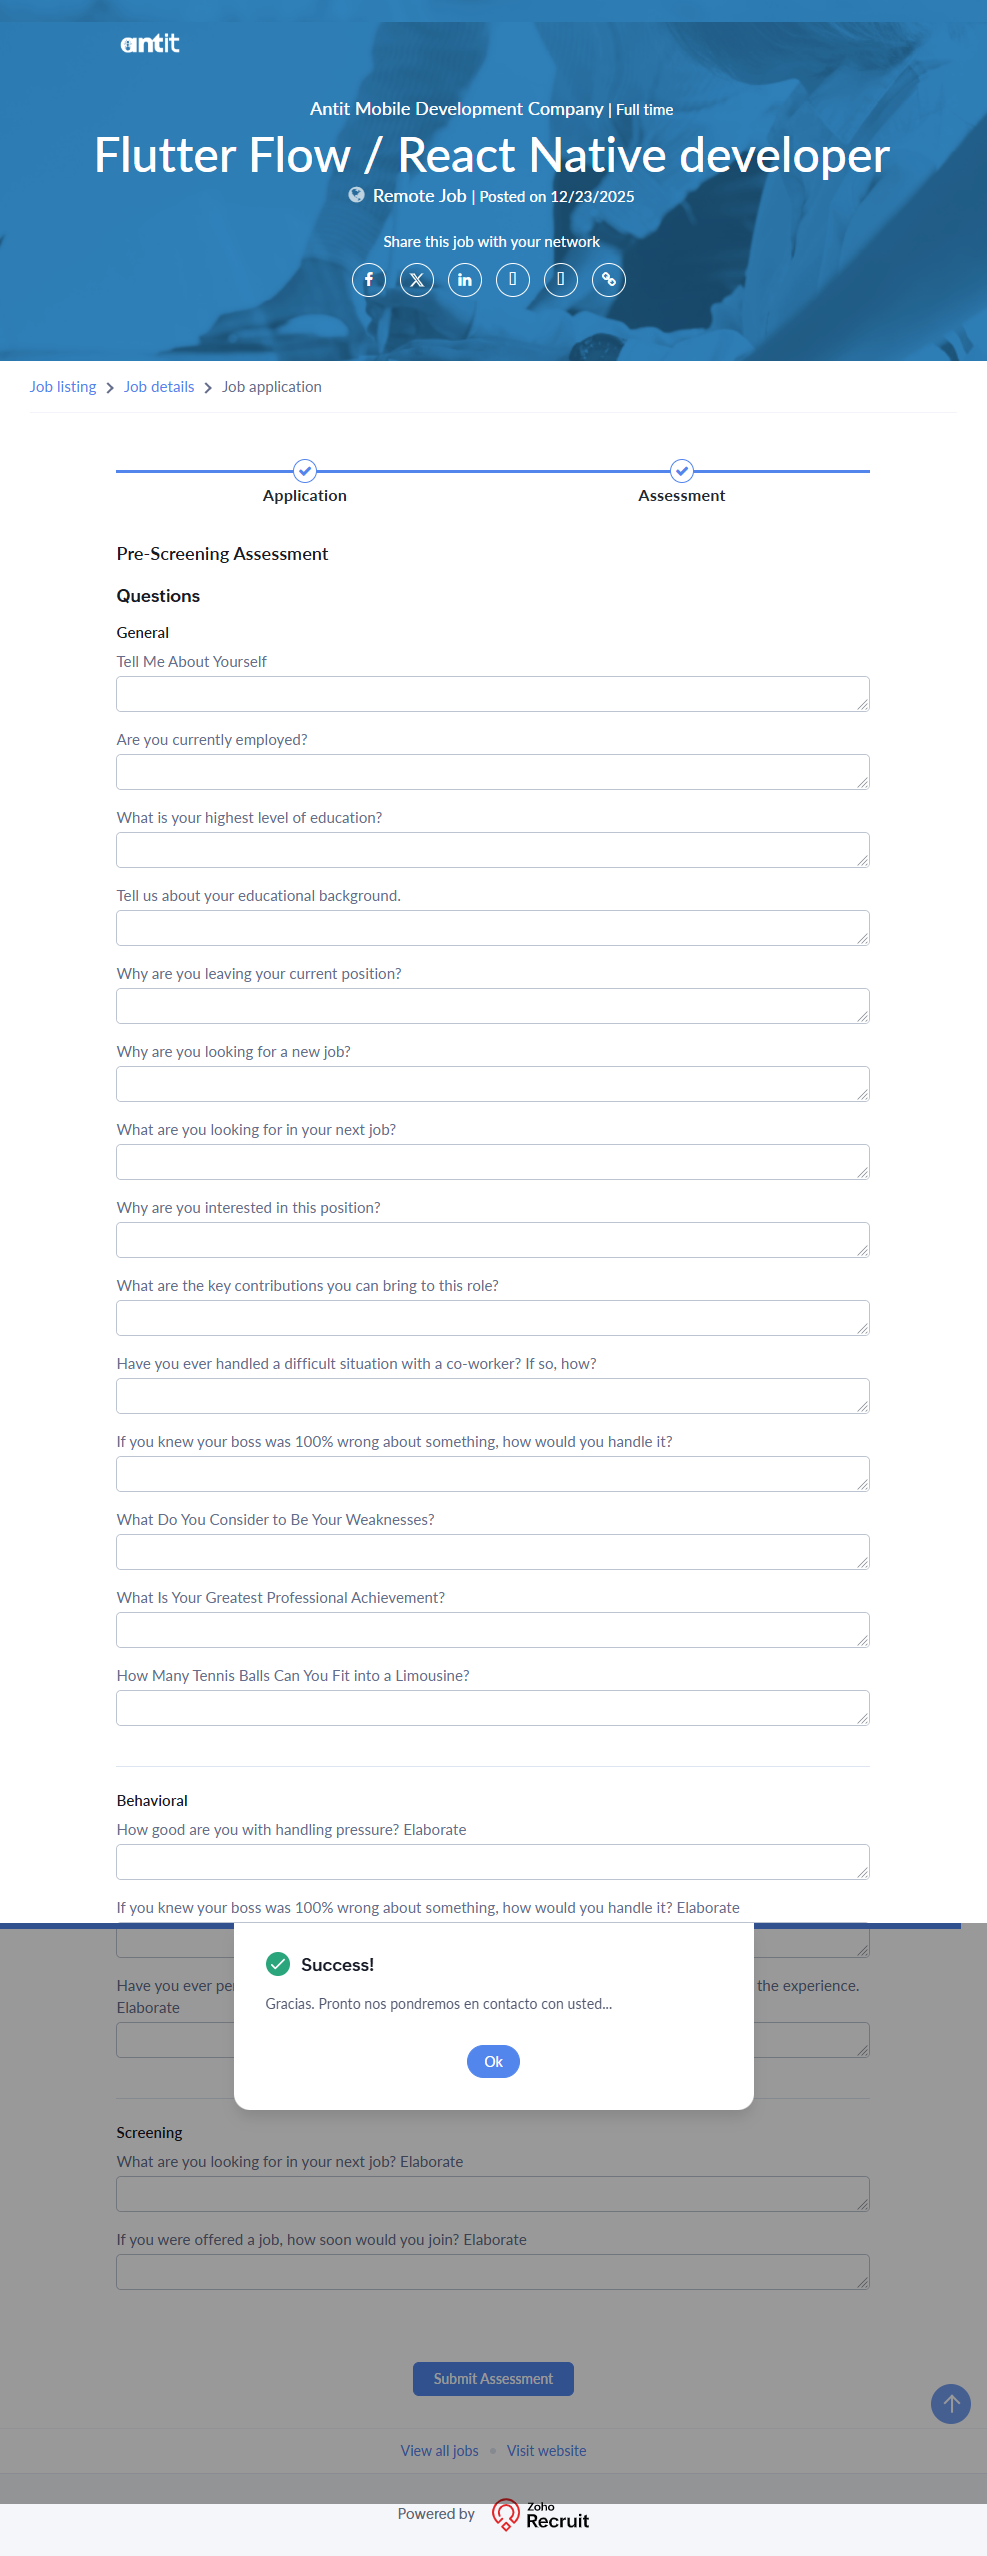Viewport: 987px width, 2556px height.
Task: Click the Tell Me About Yourself field
Action: 492,694
